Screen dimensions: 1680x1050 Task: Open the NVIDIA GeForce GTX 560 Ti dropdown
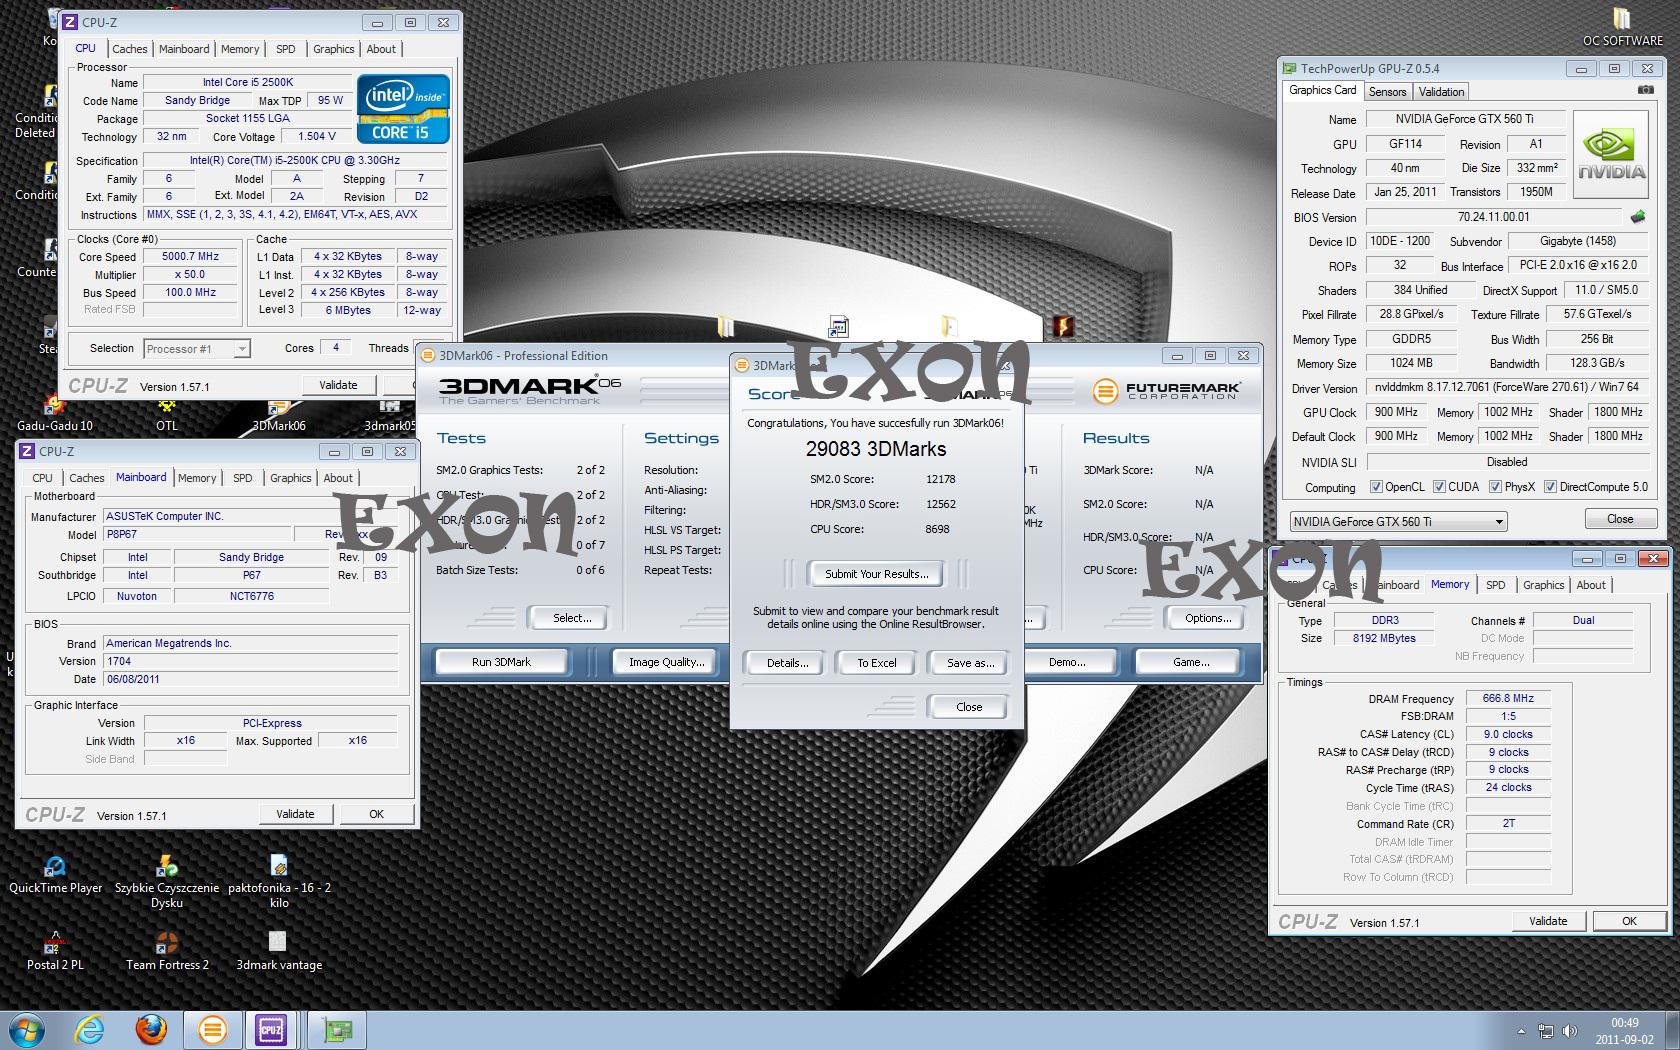pos(1398,521)
